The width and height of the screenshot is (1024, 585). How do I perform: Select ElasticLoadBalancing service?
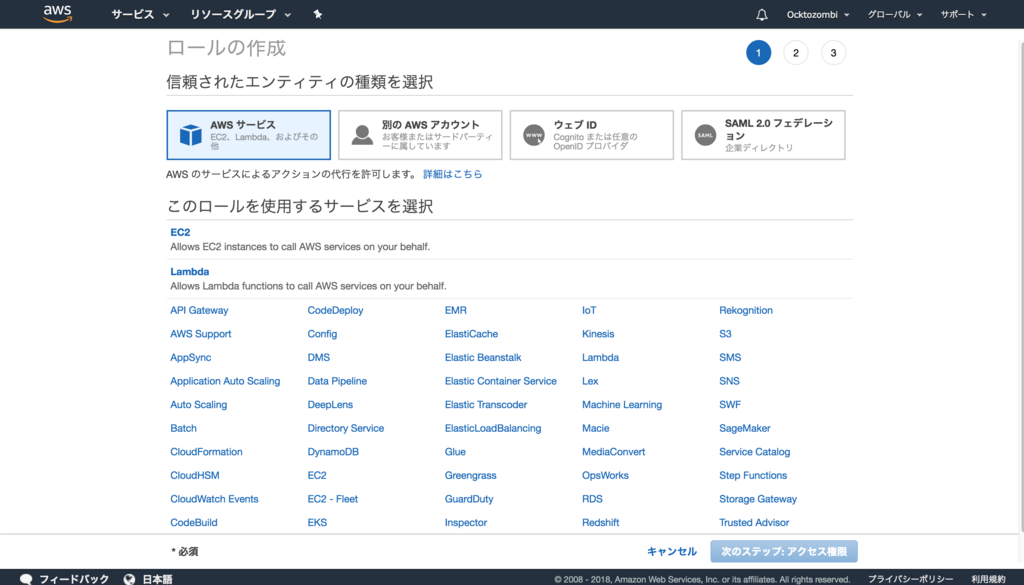(492, 428)
